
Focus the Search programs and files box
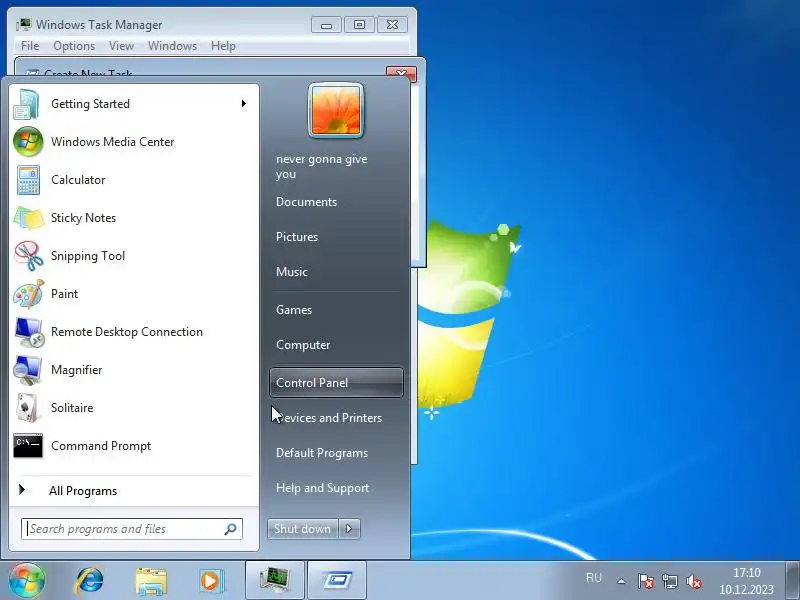pos(132,529)
